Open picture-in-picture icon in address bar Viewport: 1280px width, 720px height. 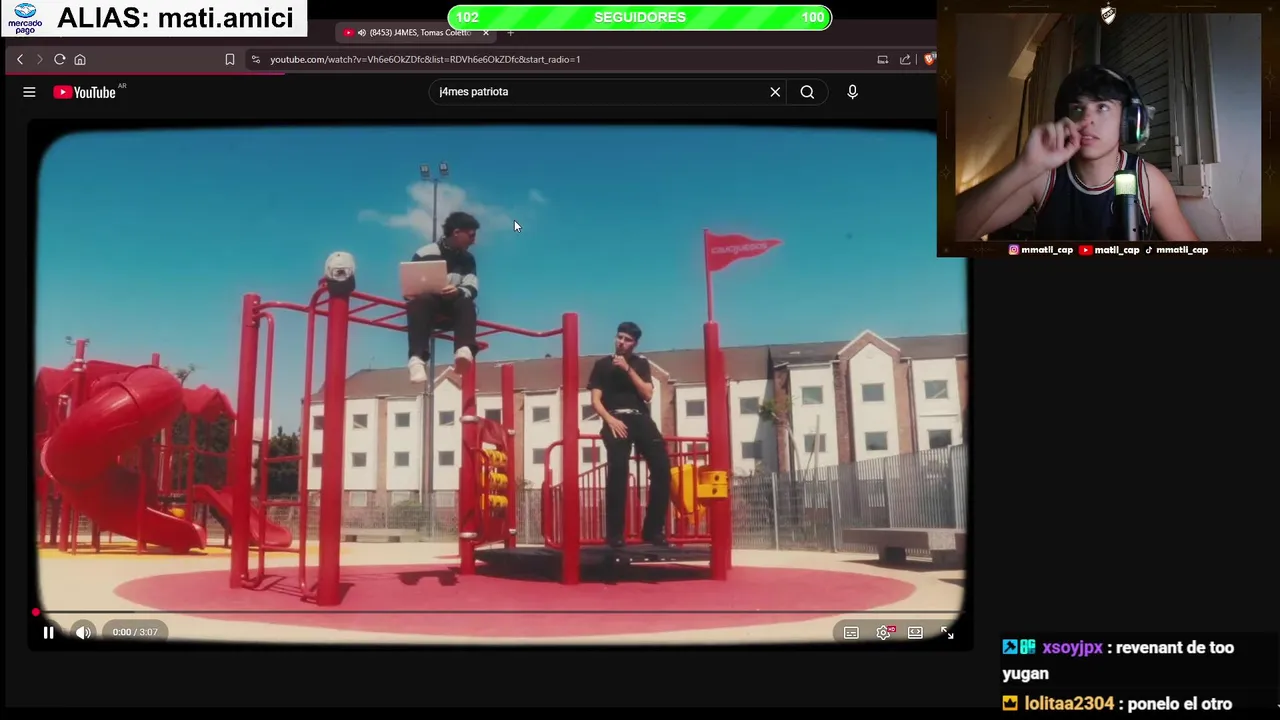(882, 59)
